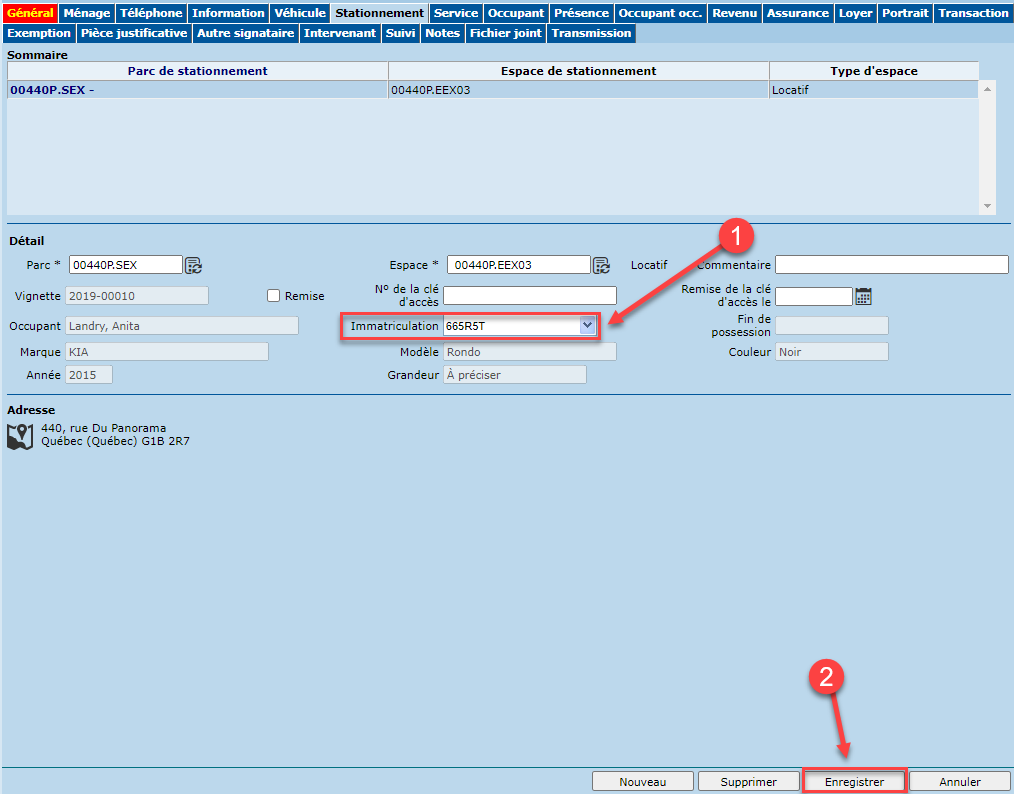Viewport: 1014px width, 794px height.
Task: Select the Transaction tab
Action: pyautogui.click(x=973, y=13)
